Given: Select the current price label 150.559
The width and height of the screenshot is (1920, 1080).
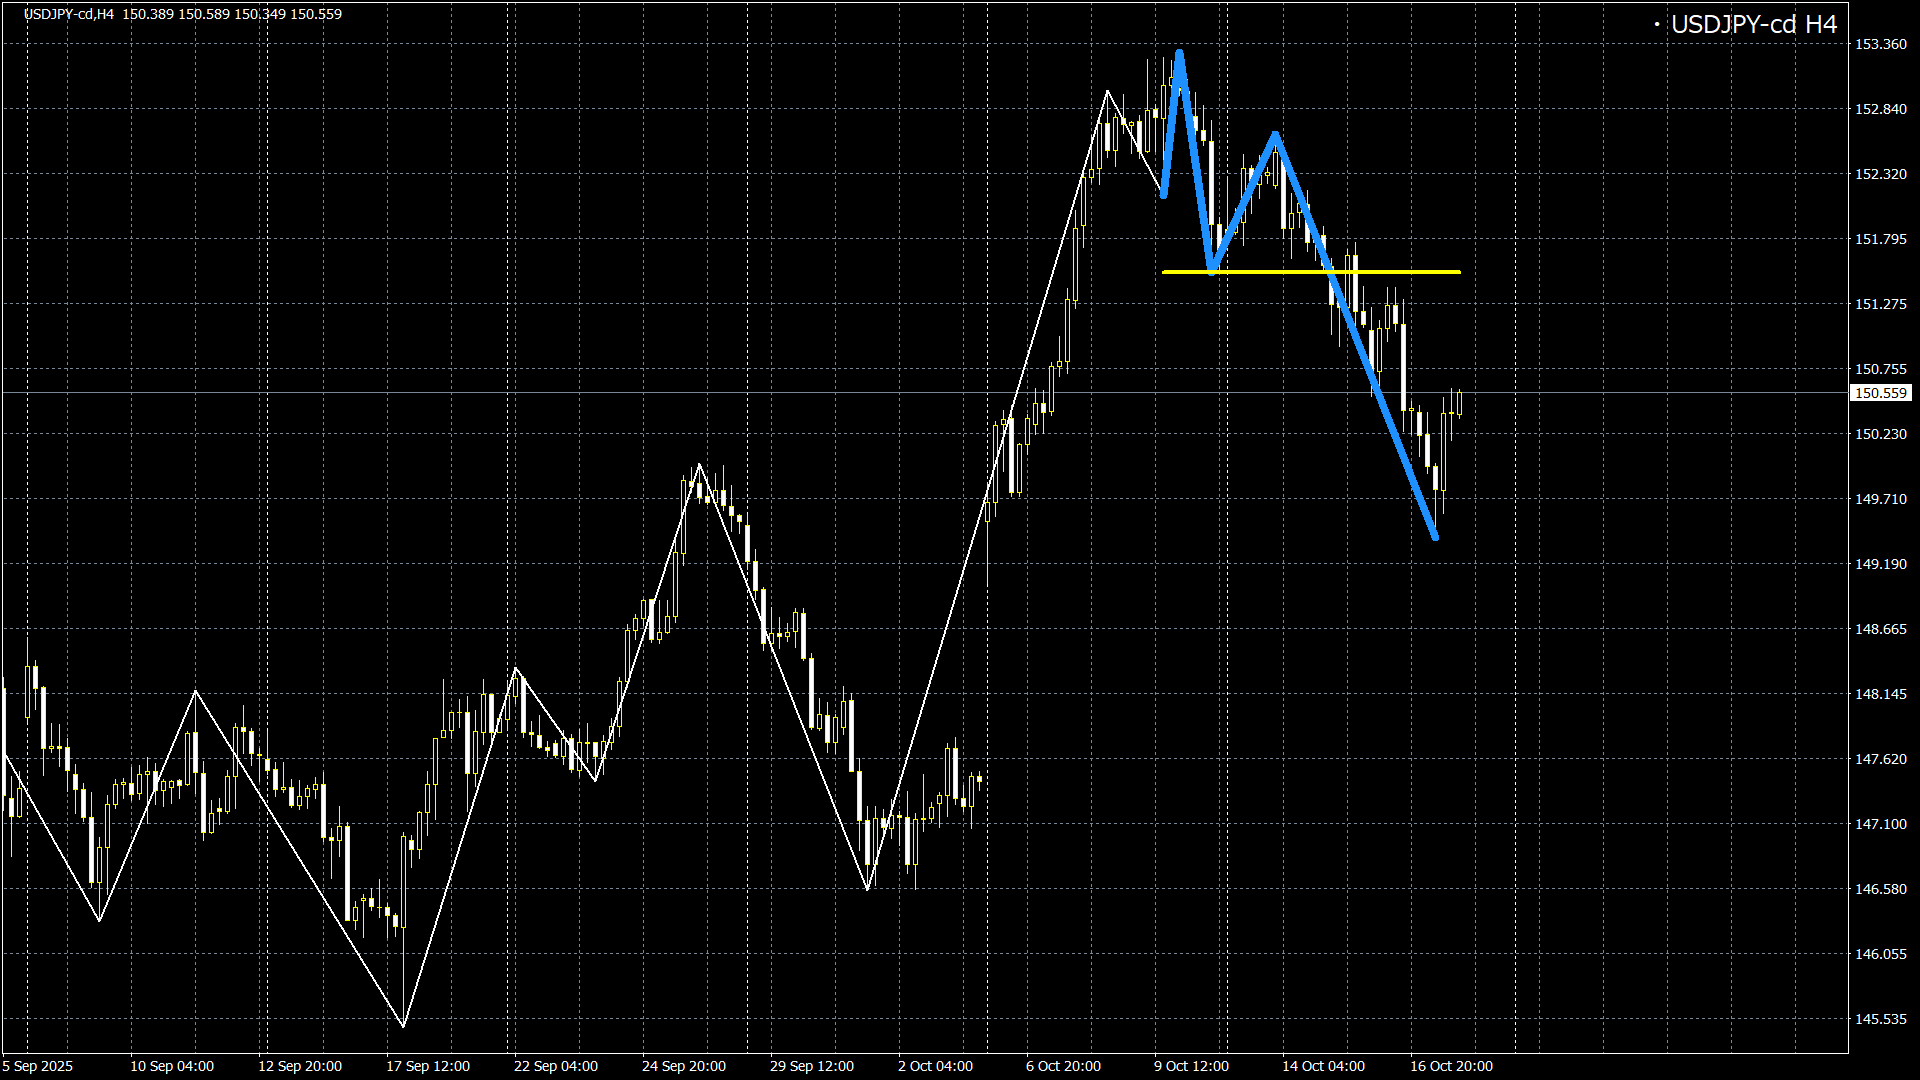Looking at the screenshot, I should pos(1880,394).
